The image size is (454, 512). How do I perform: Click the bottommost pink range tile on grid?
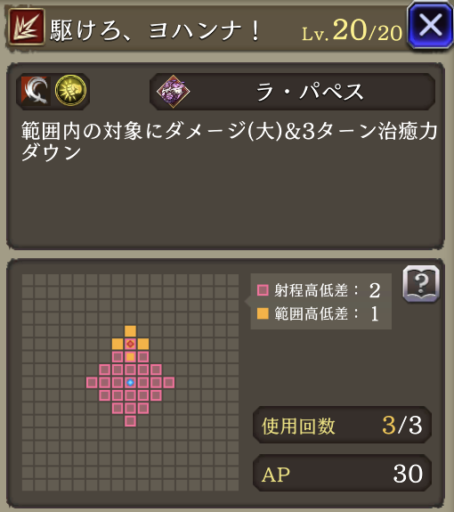tap(130, 421)
